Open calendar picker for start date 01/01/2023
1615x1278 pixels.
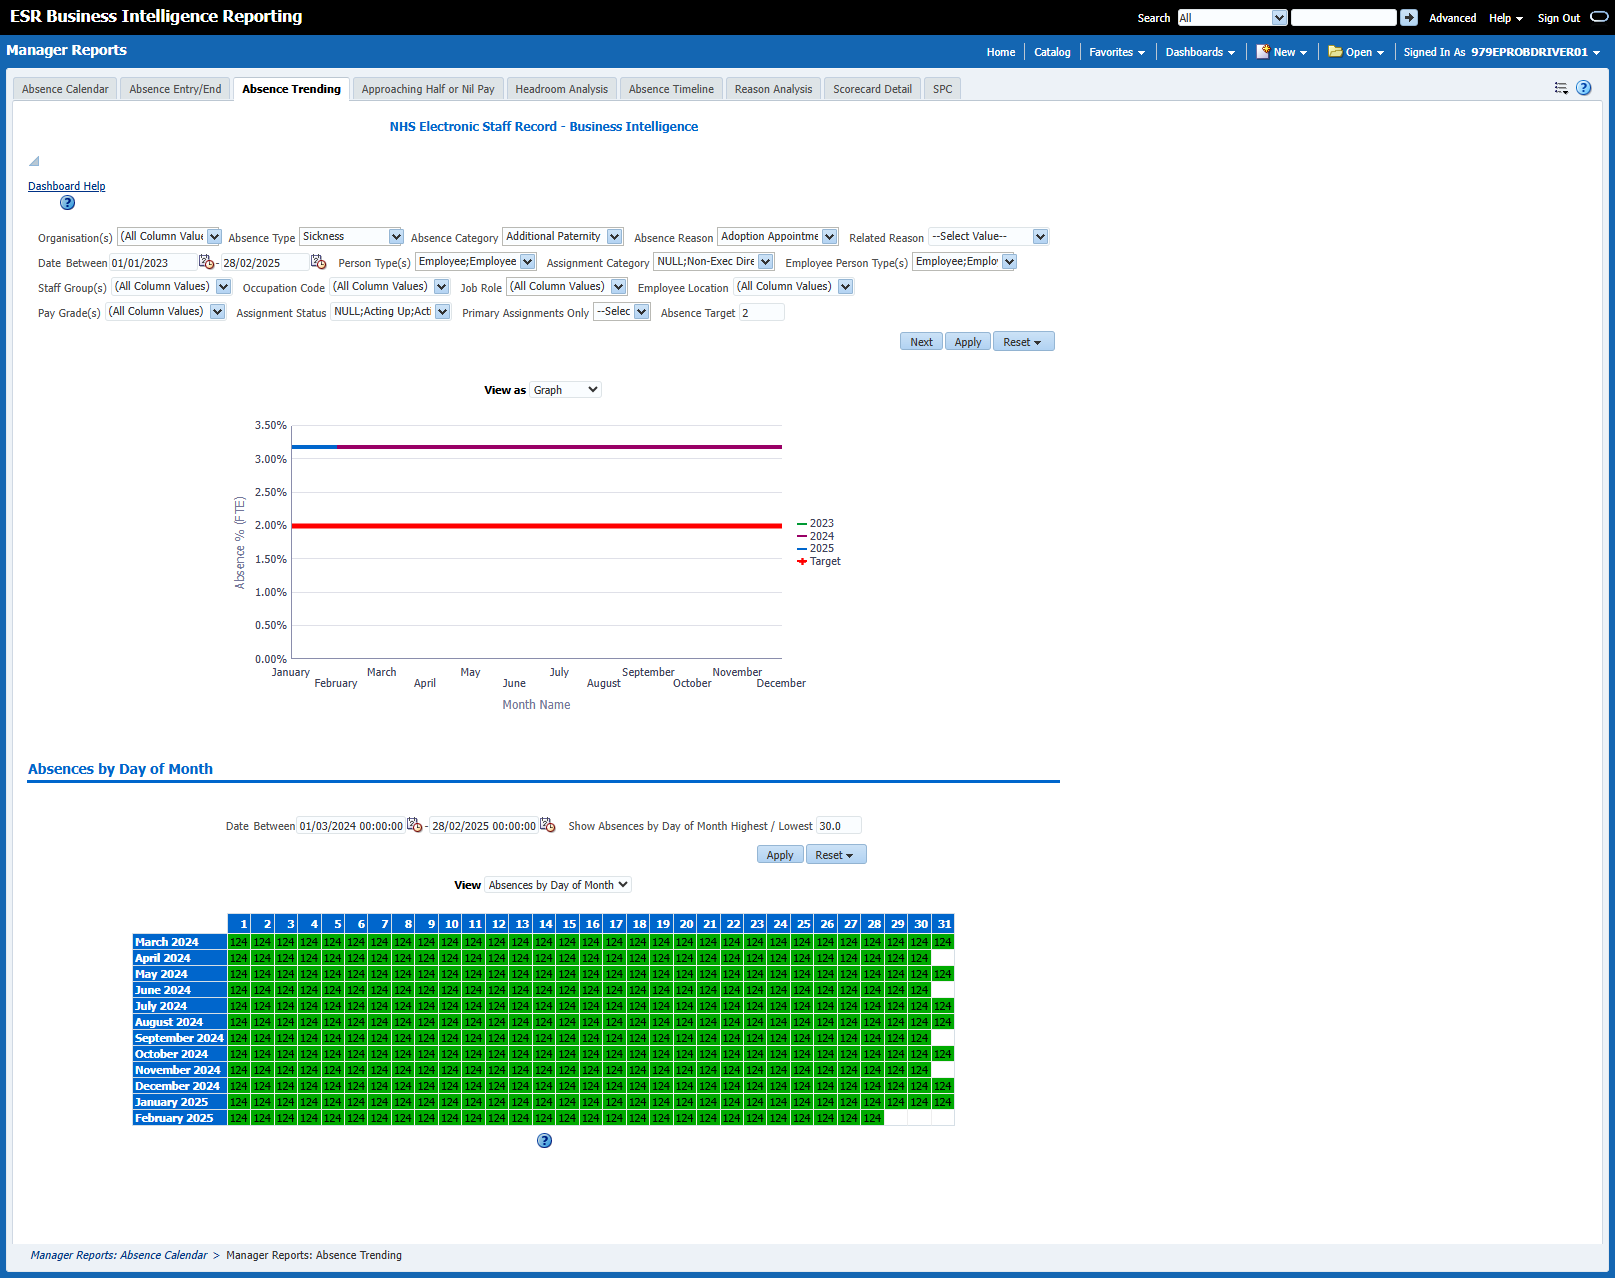(x=206, y=262)
